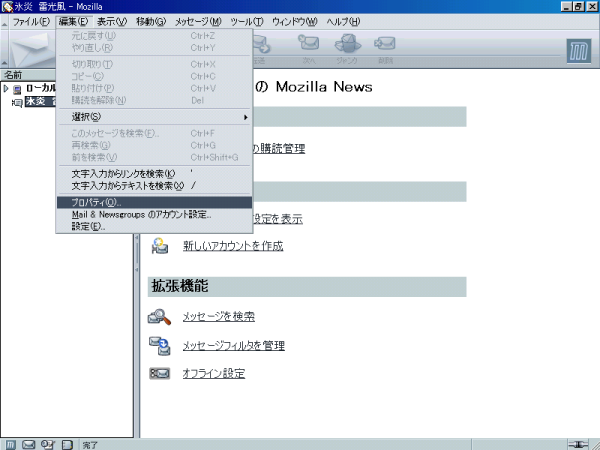The image size is (600, 450).
Task: Toggle the online/offline connection icon
Action: 578,445
